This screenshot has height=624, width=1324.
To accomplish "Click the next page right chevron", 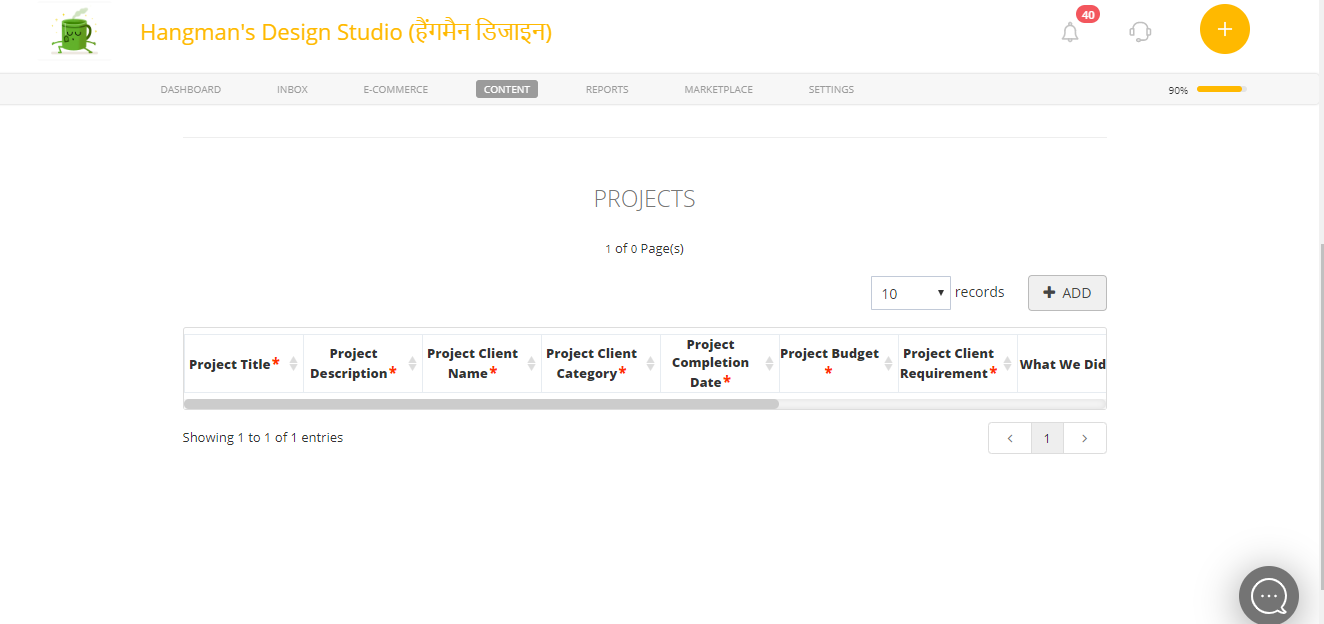I will [1084, 438].
